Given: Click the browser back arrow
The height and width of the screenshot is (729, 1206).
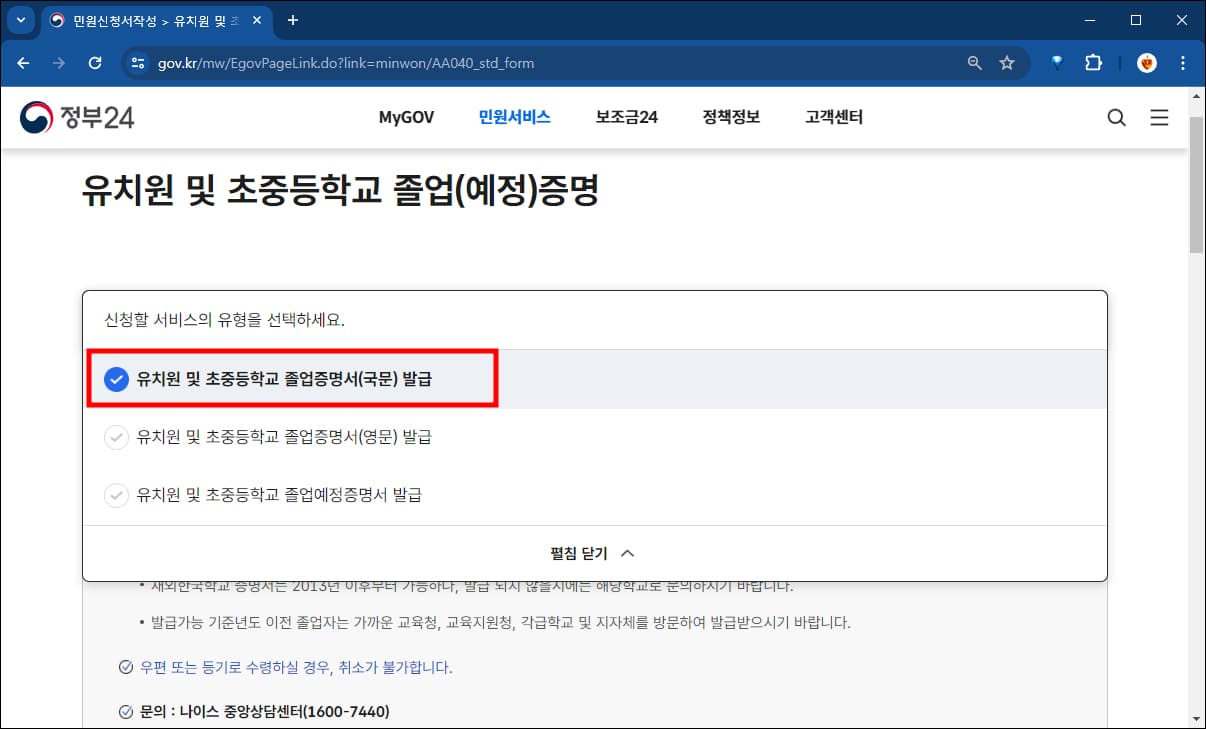Looking at the screenshot, I should [23, 62].
